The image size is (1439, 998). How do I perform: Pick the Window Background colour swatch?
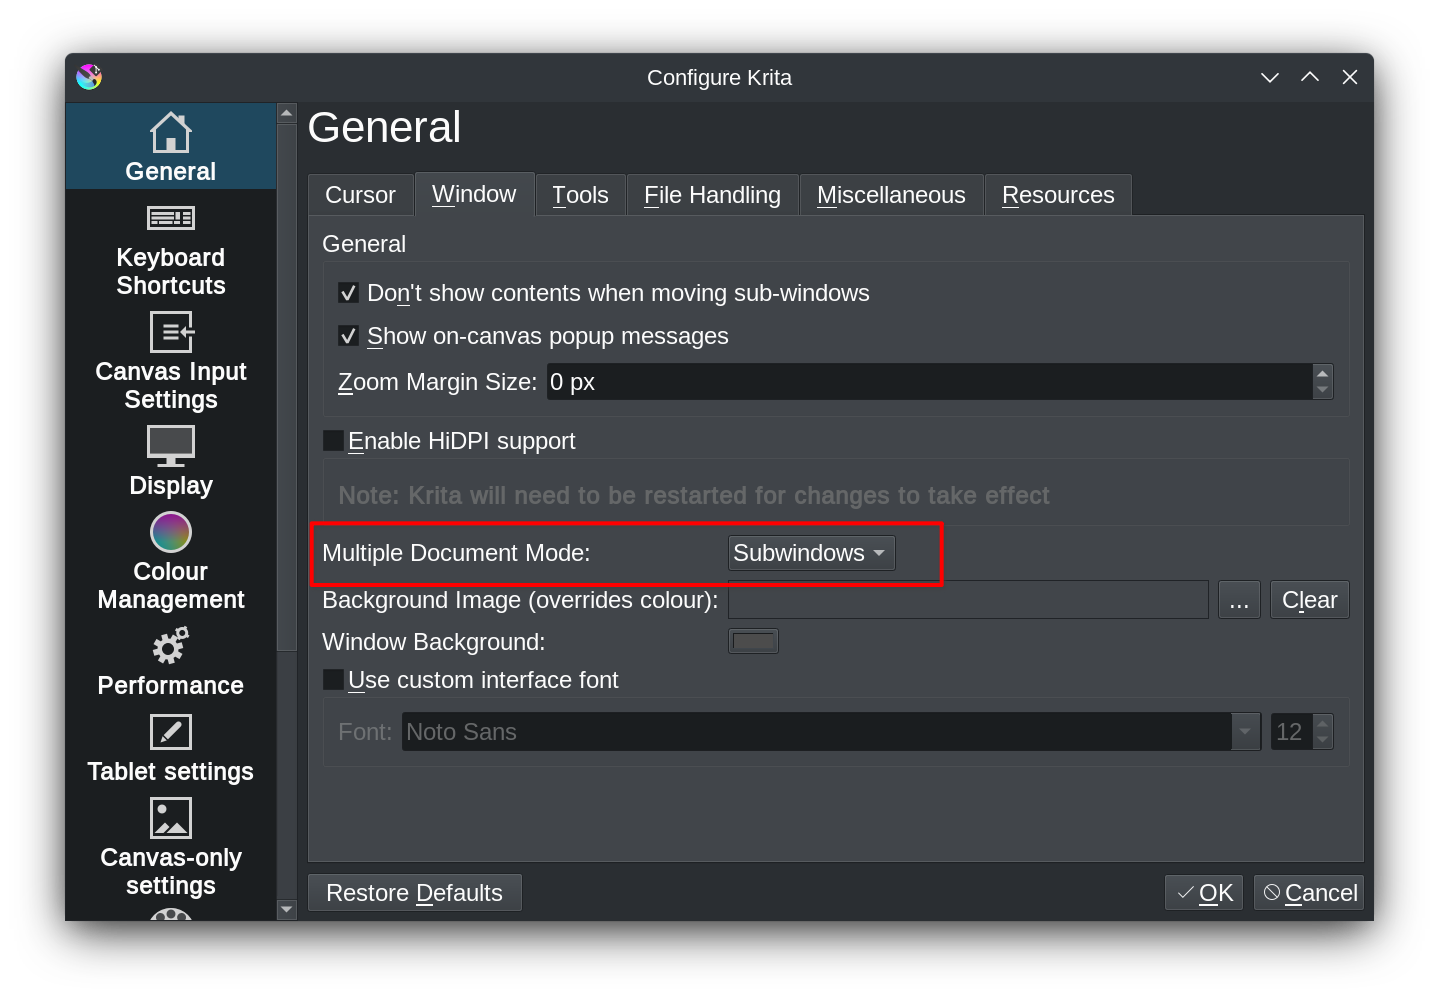(x=753, y=641)
